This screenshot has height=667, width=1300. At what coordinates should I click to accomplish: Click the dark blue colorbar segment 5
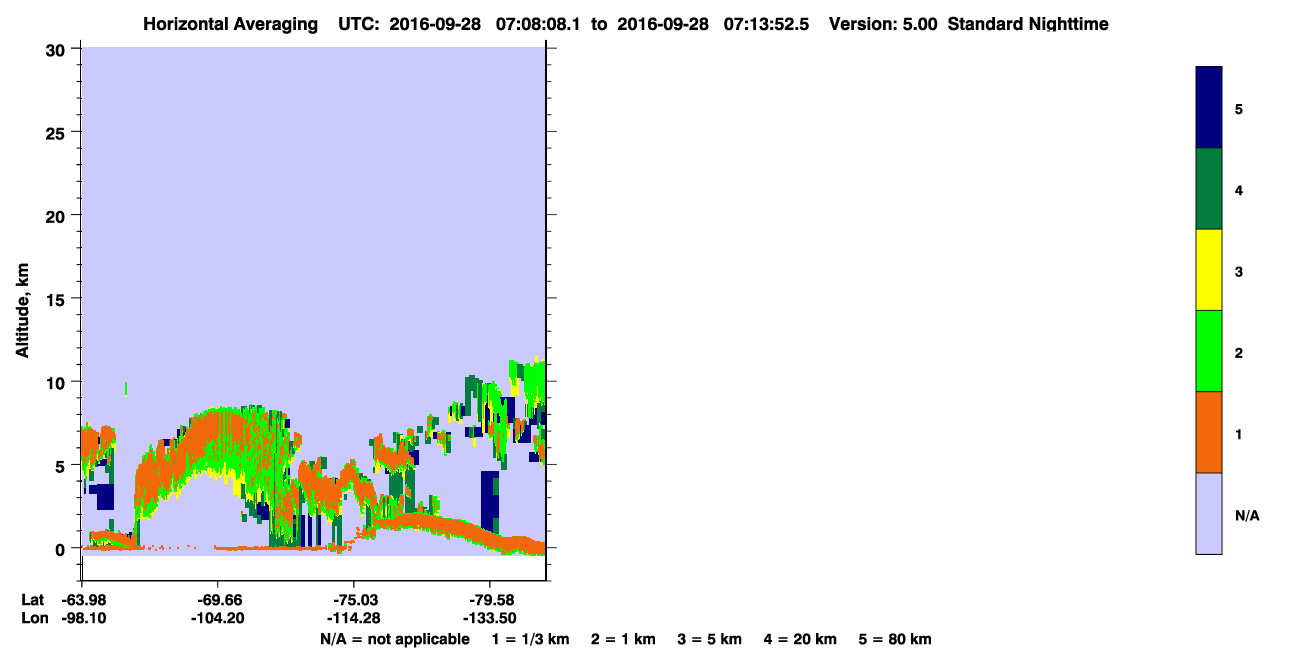[1208, 107]
